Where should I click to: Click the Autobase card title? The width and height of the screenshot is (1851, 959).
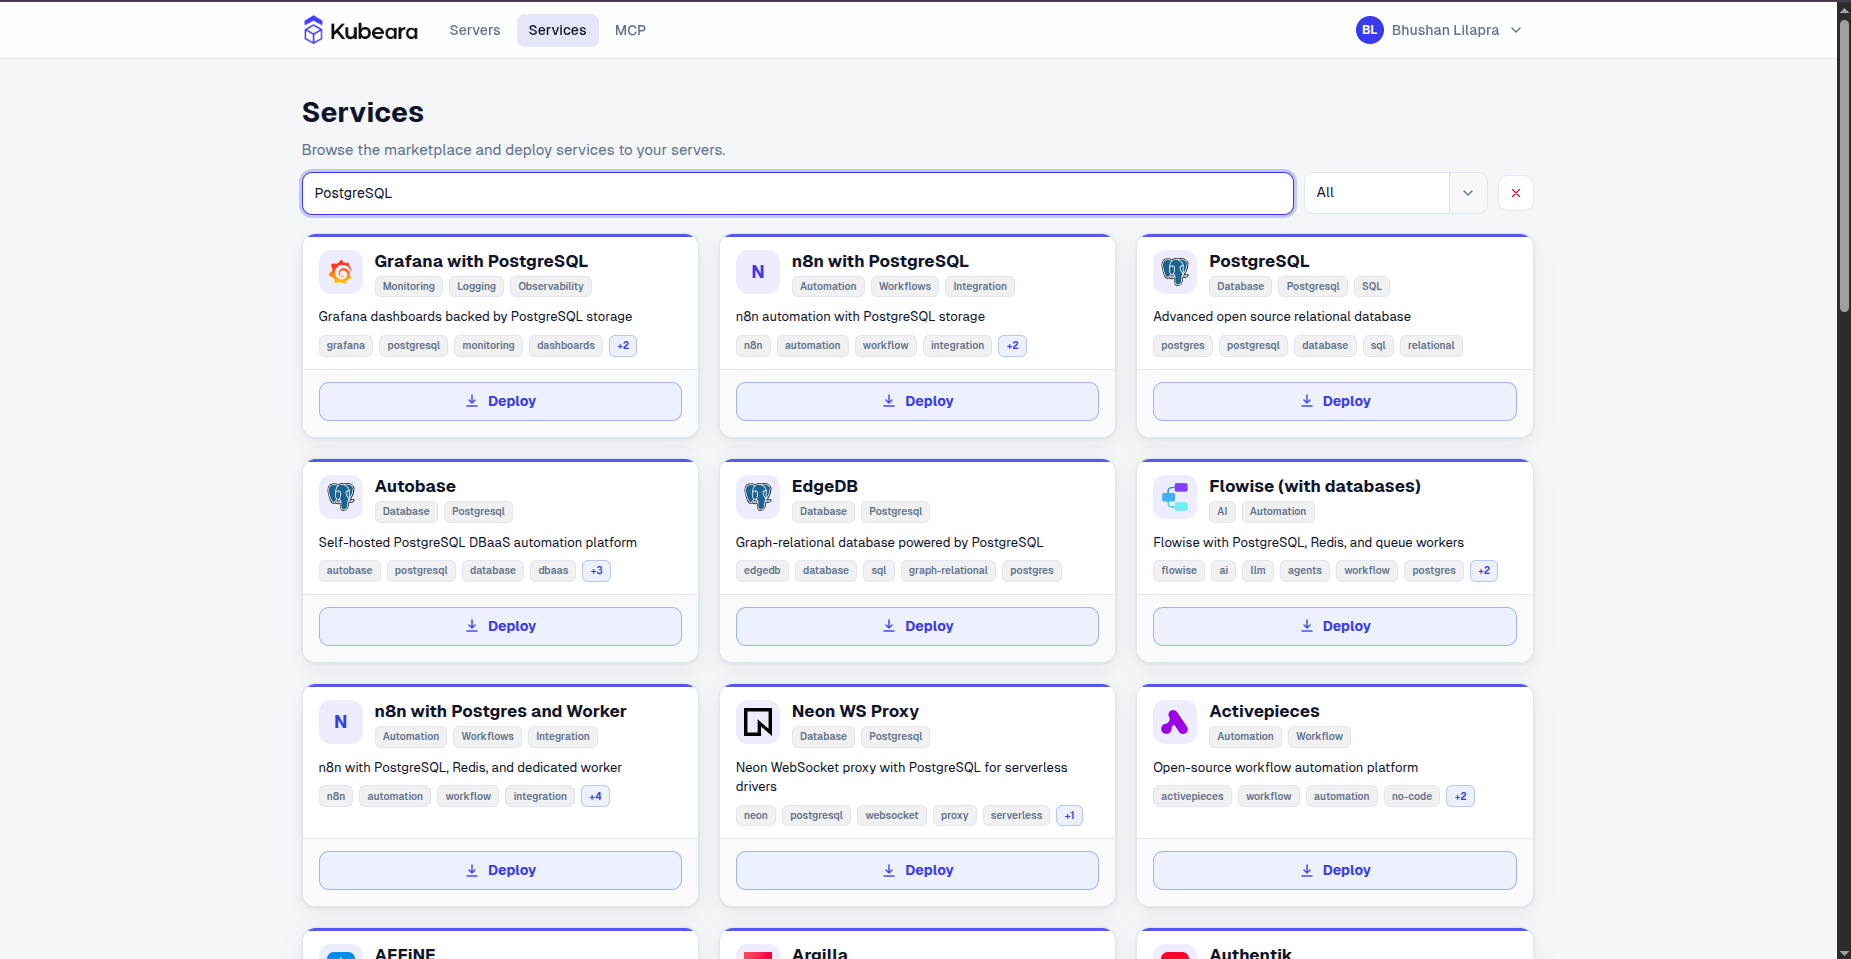coord(415,486)
